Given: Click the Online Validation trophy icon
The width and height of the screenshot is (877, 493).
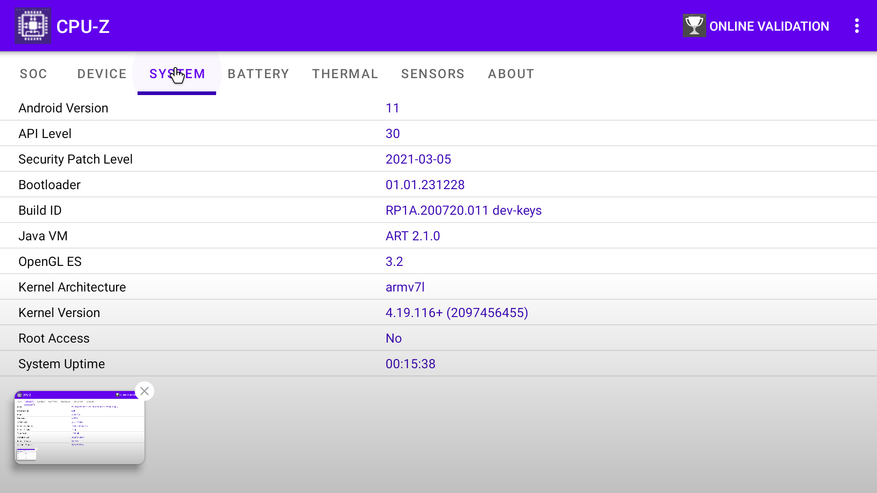Looking at the screenshot, I should [x=694, y=26].
